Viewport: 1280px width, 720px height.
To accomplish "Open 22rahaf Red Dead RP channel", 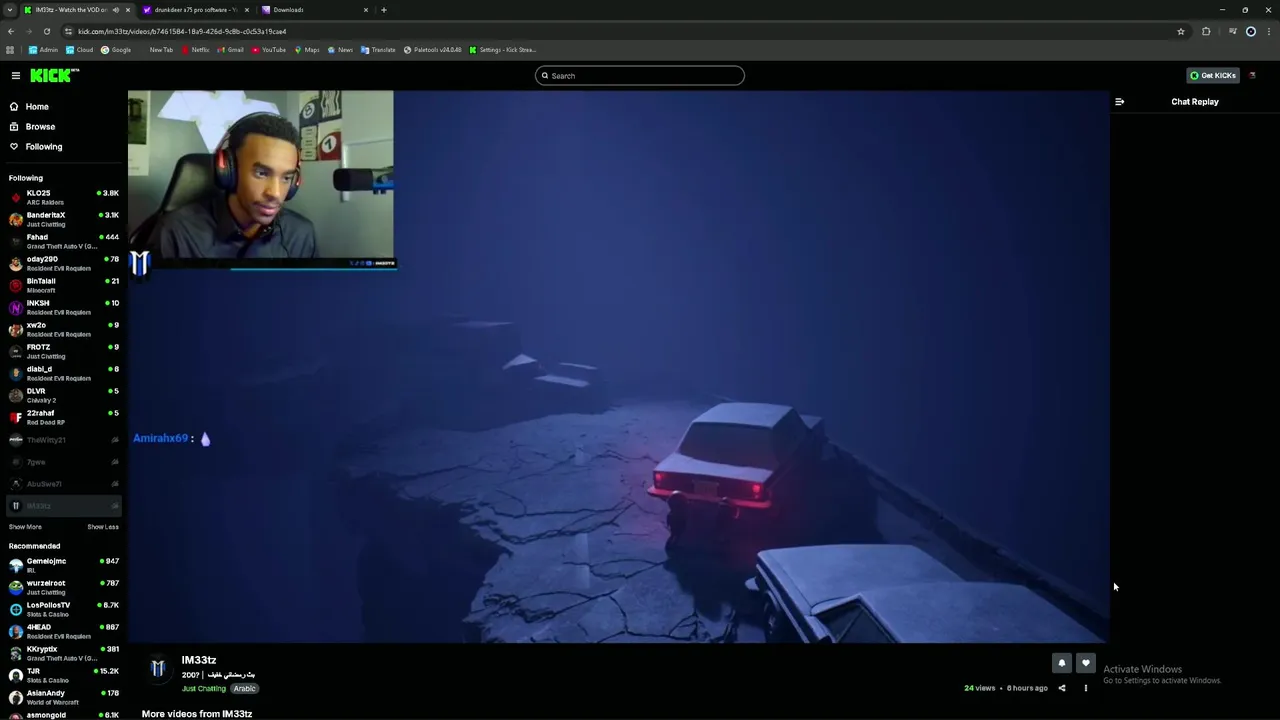I will point(64,417).
